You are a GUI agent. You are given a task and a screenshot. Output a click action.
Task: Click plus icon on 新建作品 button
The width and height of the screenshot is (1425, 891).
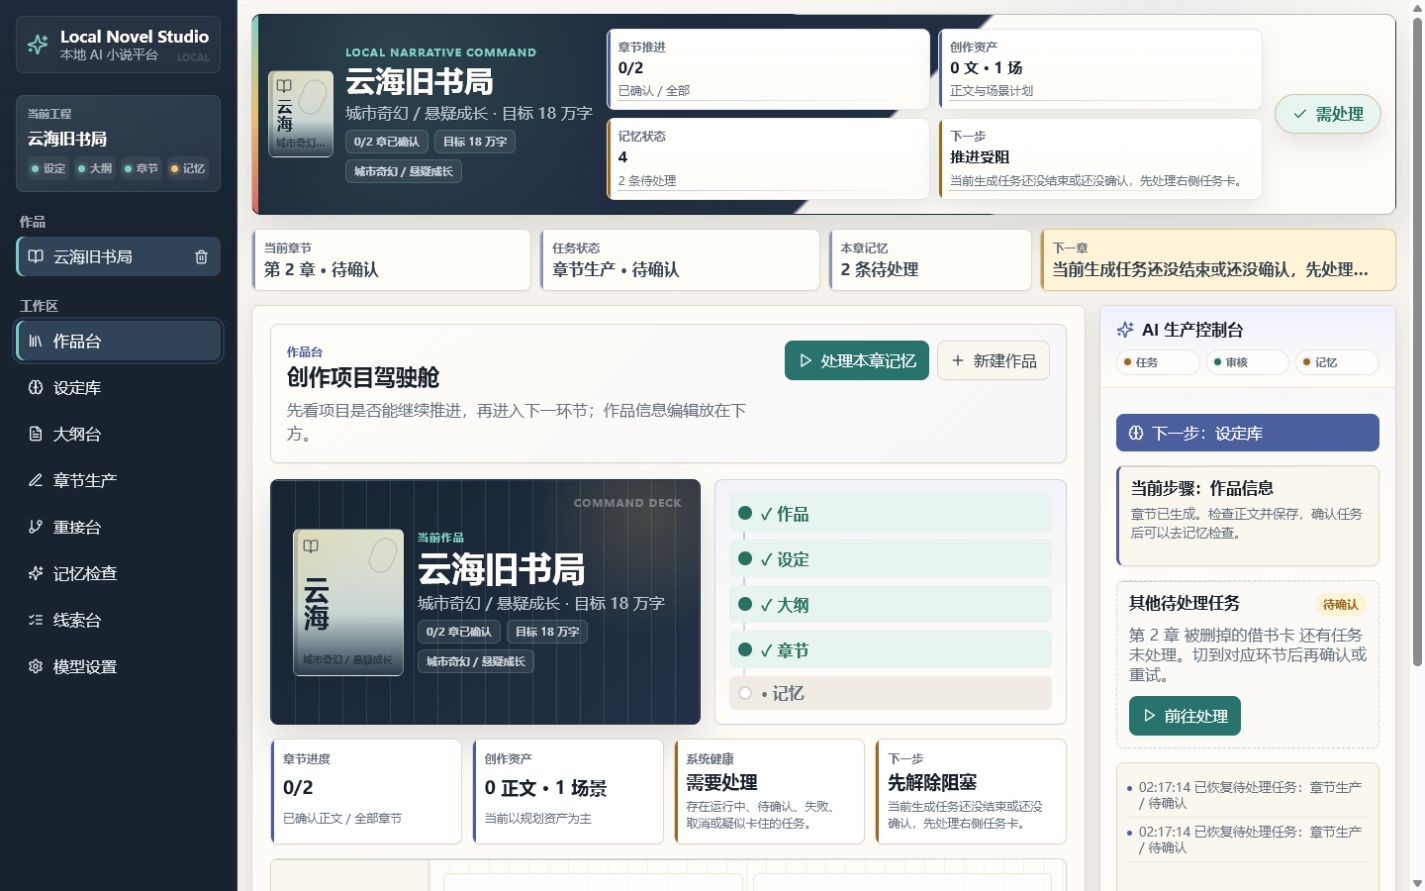click(957, 361)
